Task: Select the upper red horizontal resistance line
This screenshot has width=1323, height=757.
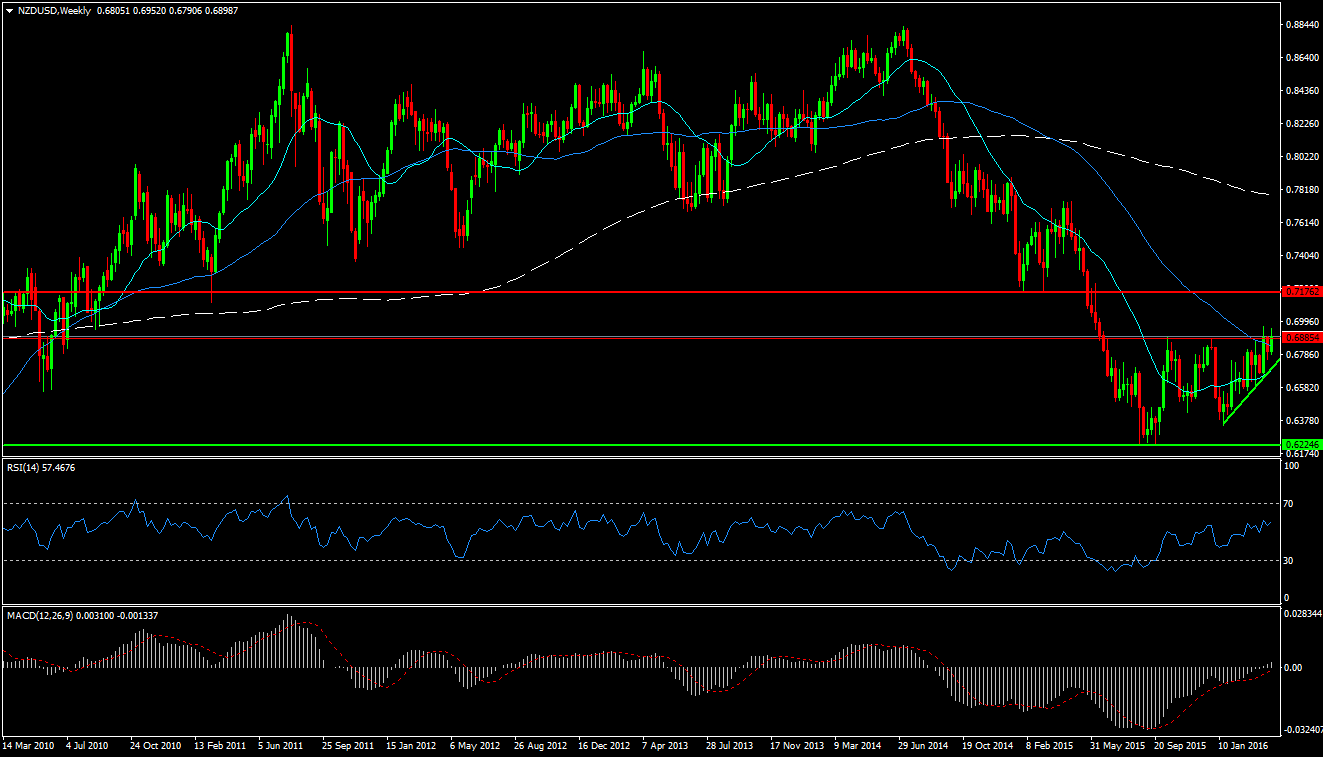Action: pos(600,292)
